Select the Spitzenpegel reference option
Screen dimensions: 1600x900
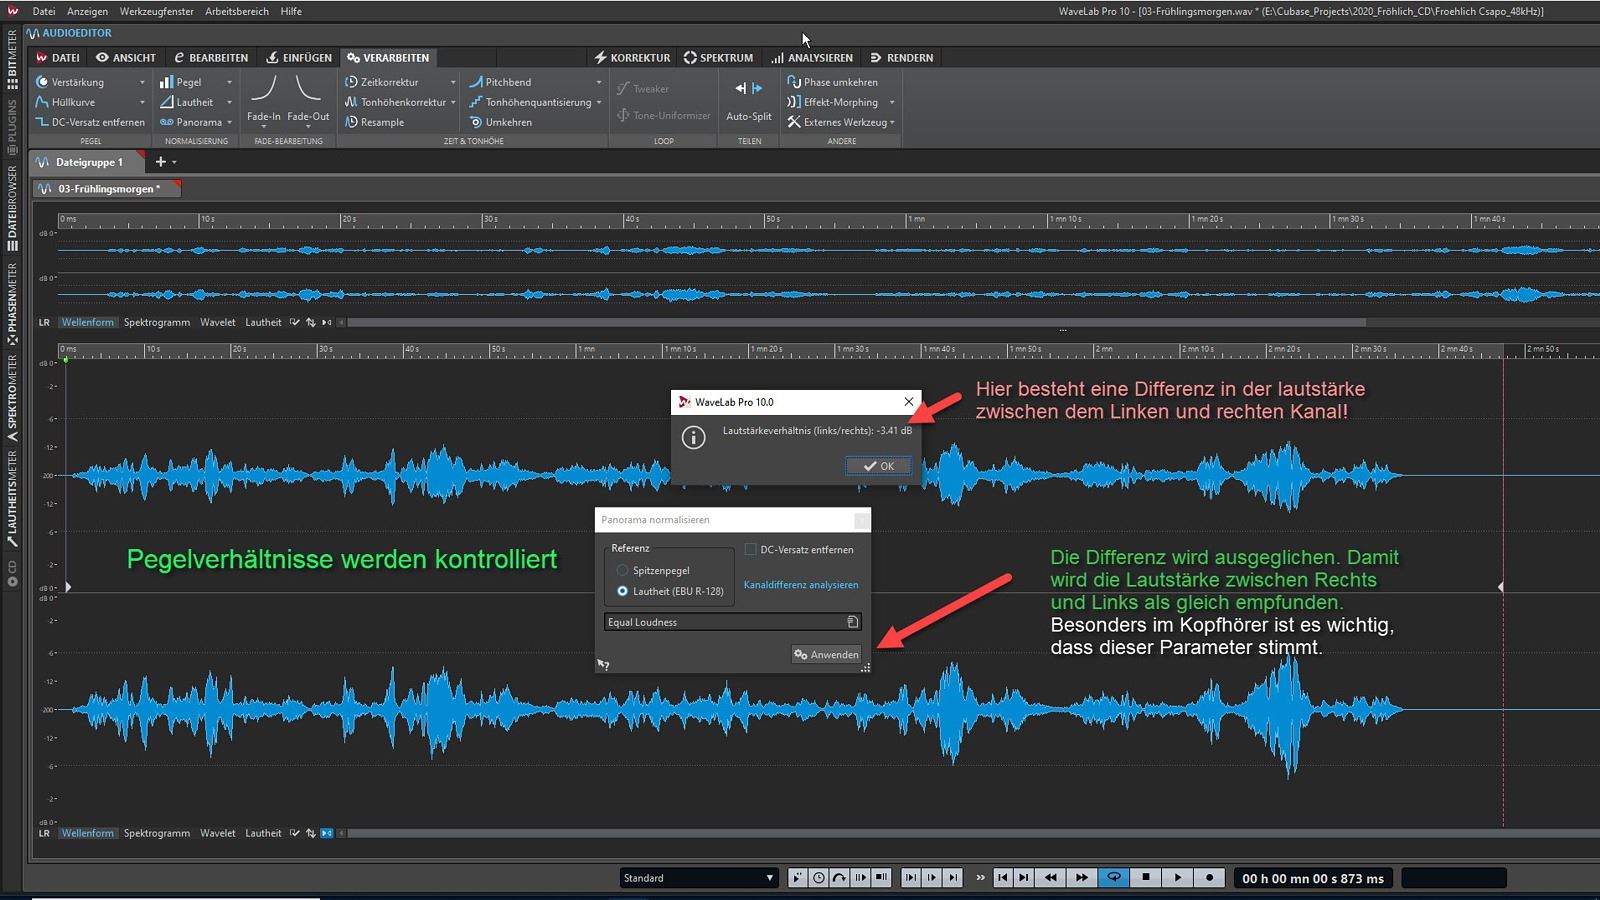click(x=653, y=570)
